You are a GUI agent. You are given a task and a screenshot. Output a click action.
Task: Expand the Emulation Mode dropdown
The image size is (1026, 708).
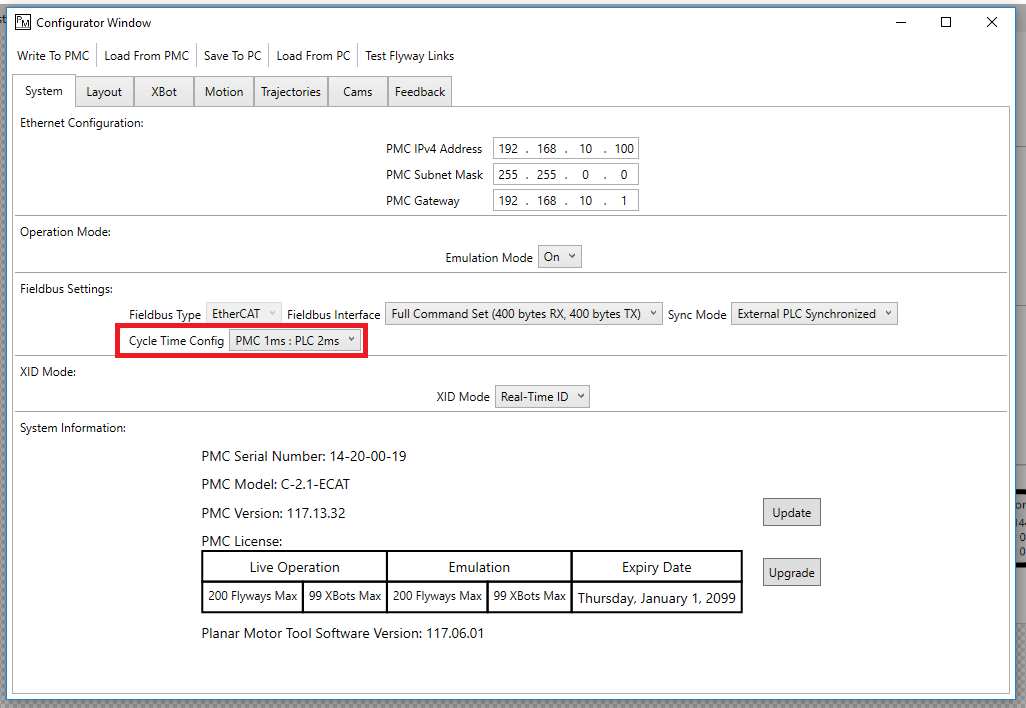(559, 257)
